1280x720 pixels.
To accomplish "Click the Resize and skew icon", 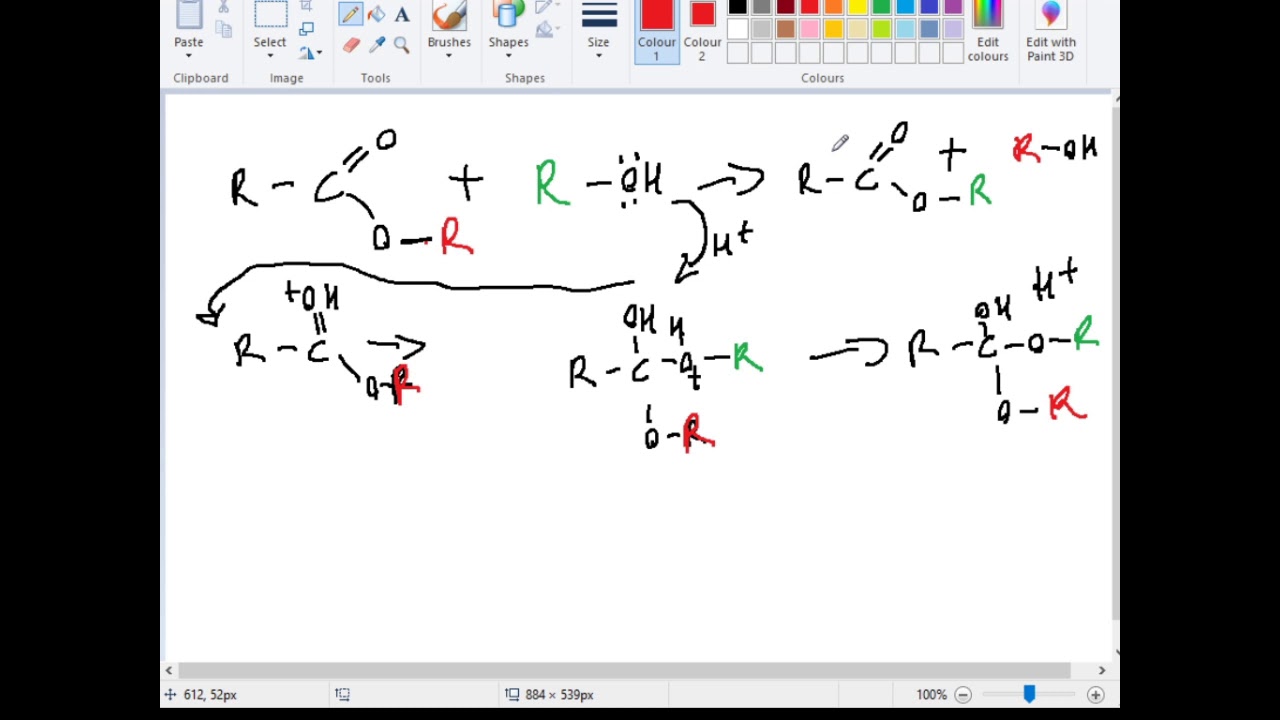I will [x=306, y=29].
